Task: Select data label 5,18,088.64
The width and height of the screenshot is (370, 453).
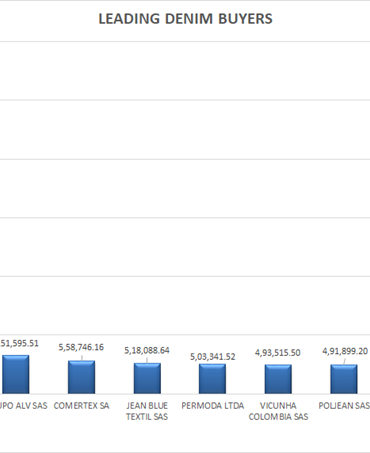Action: coord(147,350)
